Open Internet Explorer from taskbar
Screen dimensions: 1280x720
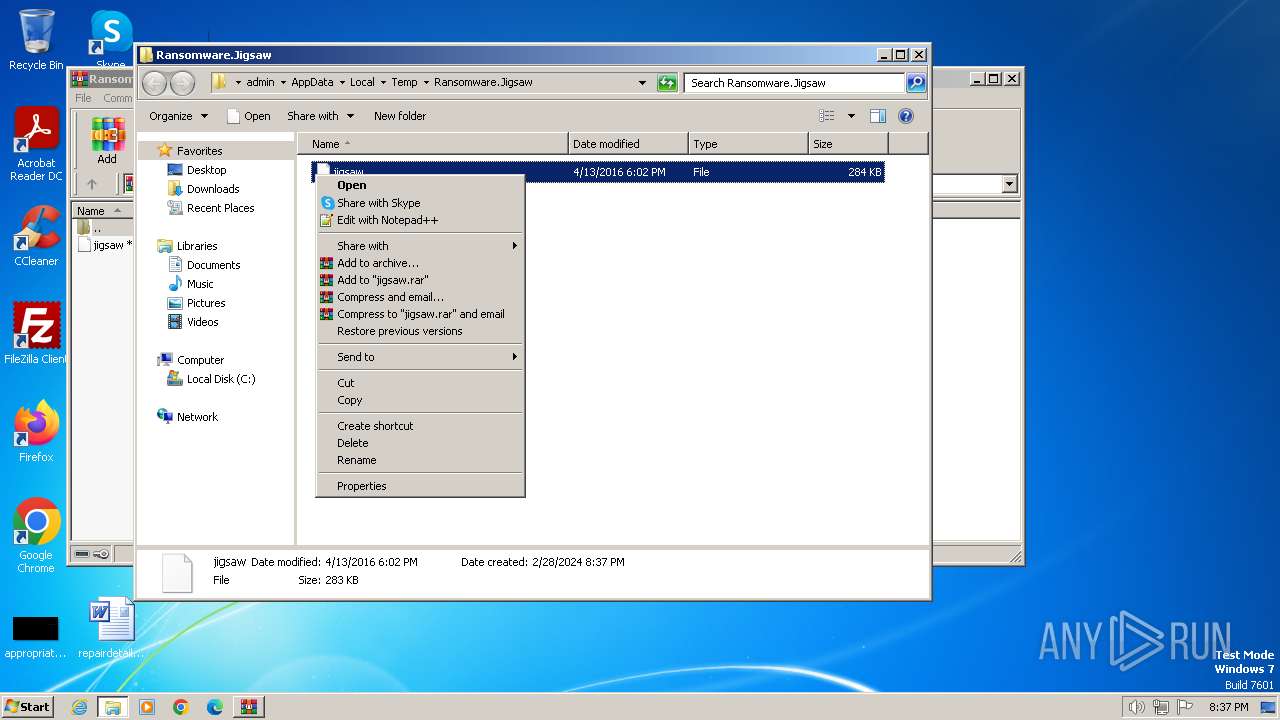pos(79,707)
